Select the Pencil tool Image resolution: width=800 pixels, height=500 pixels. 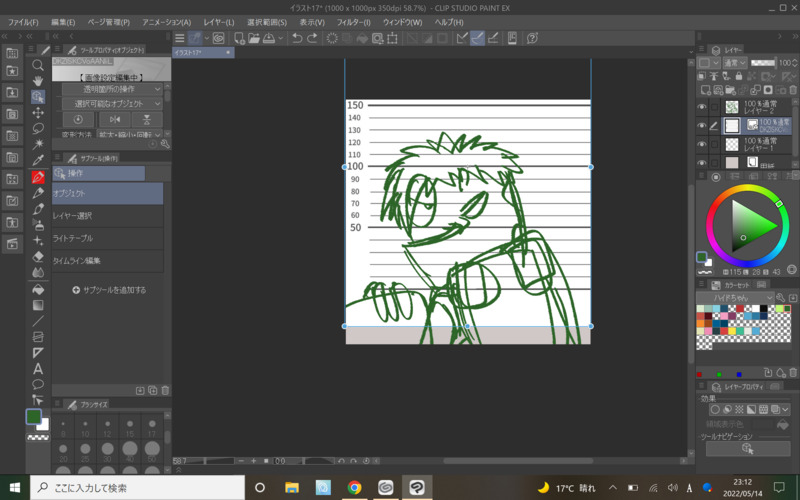coord(38,193)
